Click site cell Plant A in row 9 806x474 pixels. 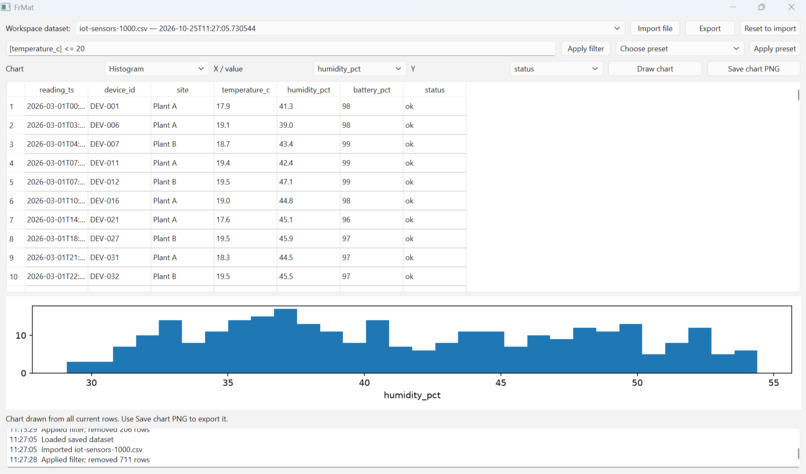tap(182, 258)
